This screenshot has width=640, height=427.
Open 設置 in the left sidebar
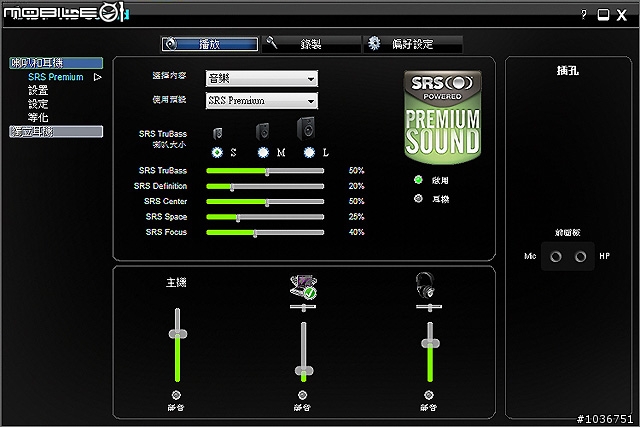pyautogui.click(x=38, y=90)
